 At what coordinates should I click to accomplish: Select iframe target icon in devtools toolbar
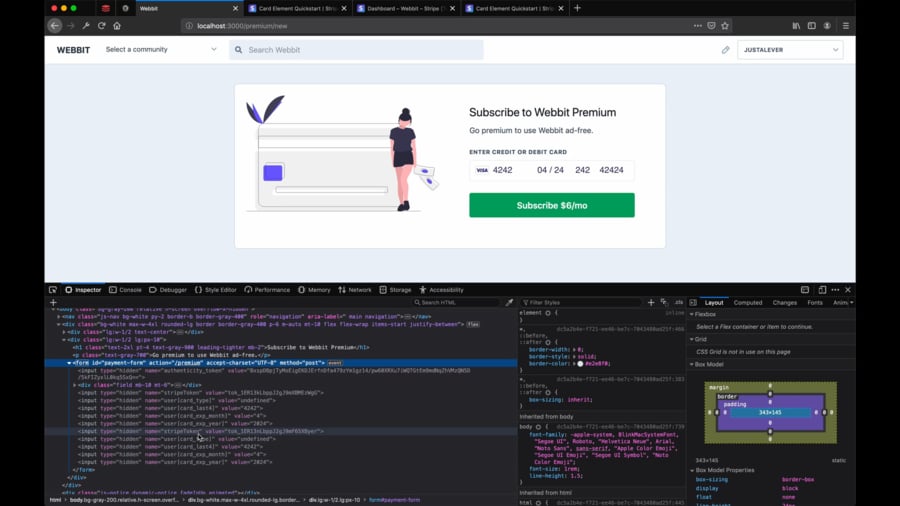(805, 290)
